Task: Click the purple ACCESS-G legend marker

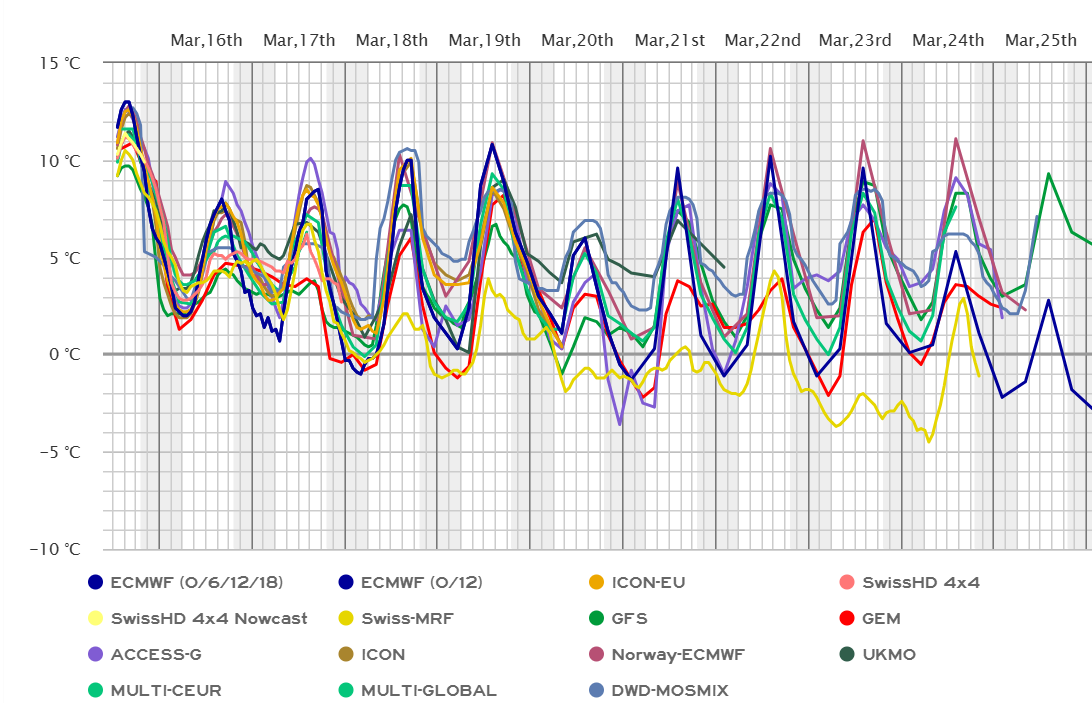Action: click(95, 654)
